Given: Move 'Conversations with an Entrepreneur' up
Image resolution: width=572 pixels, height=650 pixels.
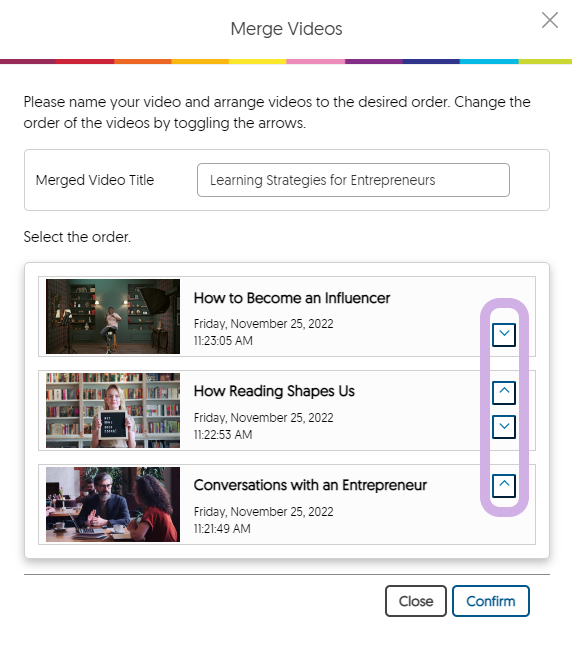Looking at the screenshot, I should pos(504,485).
